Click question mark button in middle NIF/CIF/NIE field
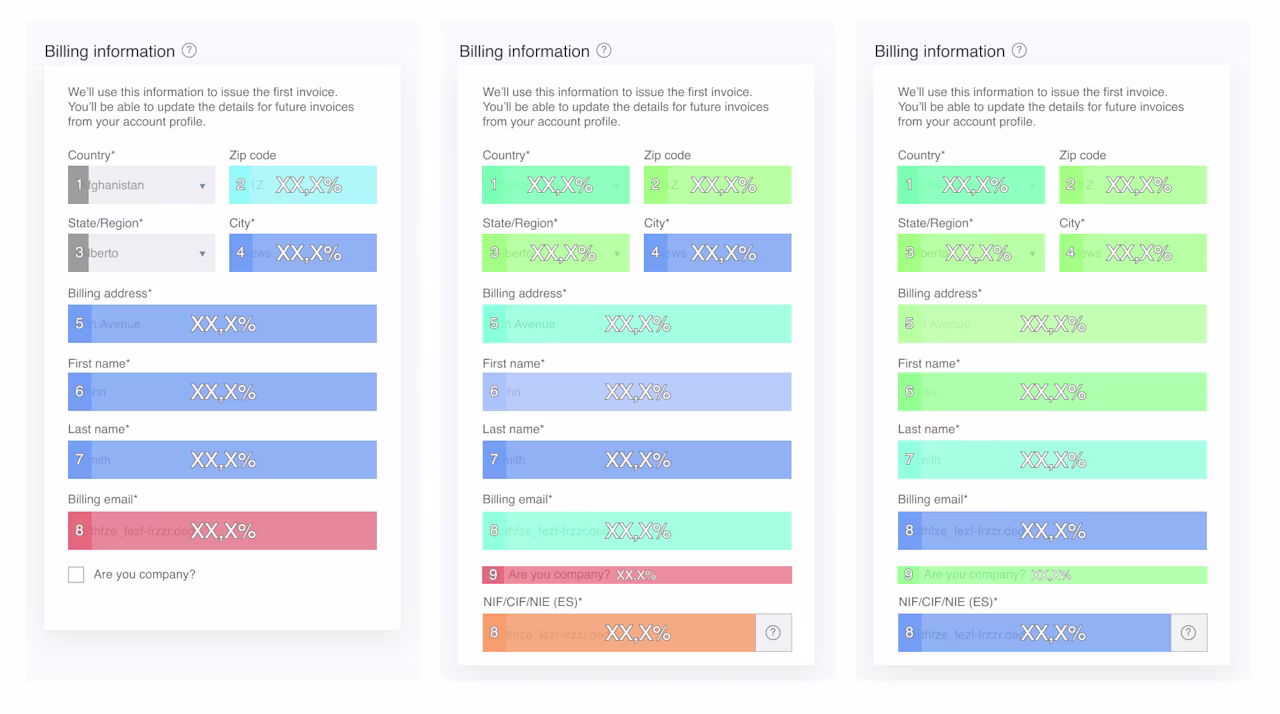 [773, 633]
